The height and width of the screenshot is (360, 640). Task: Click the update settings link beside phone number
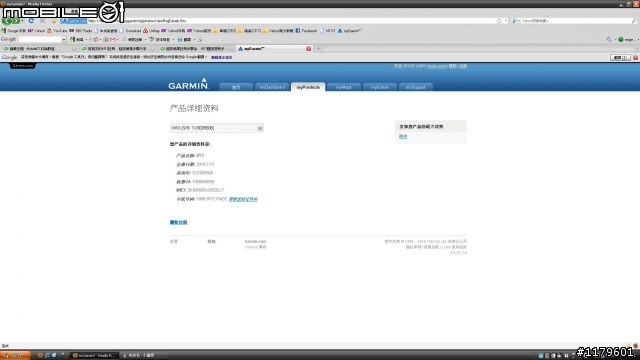(x=243, y=199)
